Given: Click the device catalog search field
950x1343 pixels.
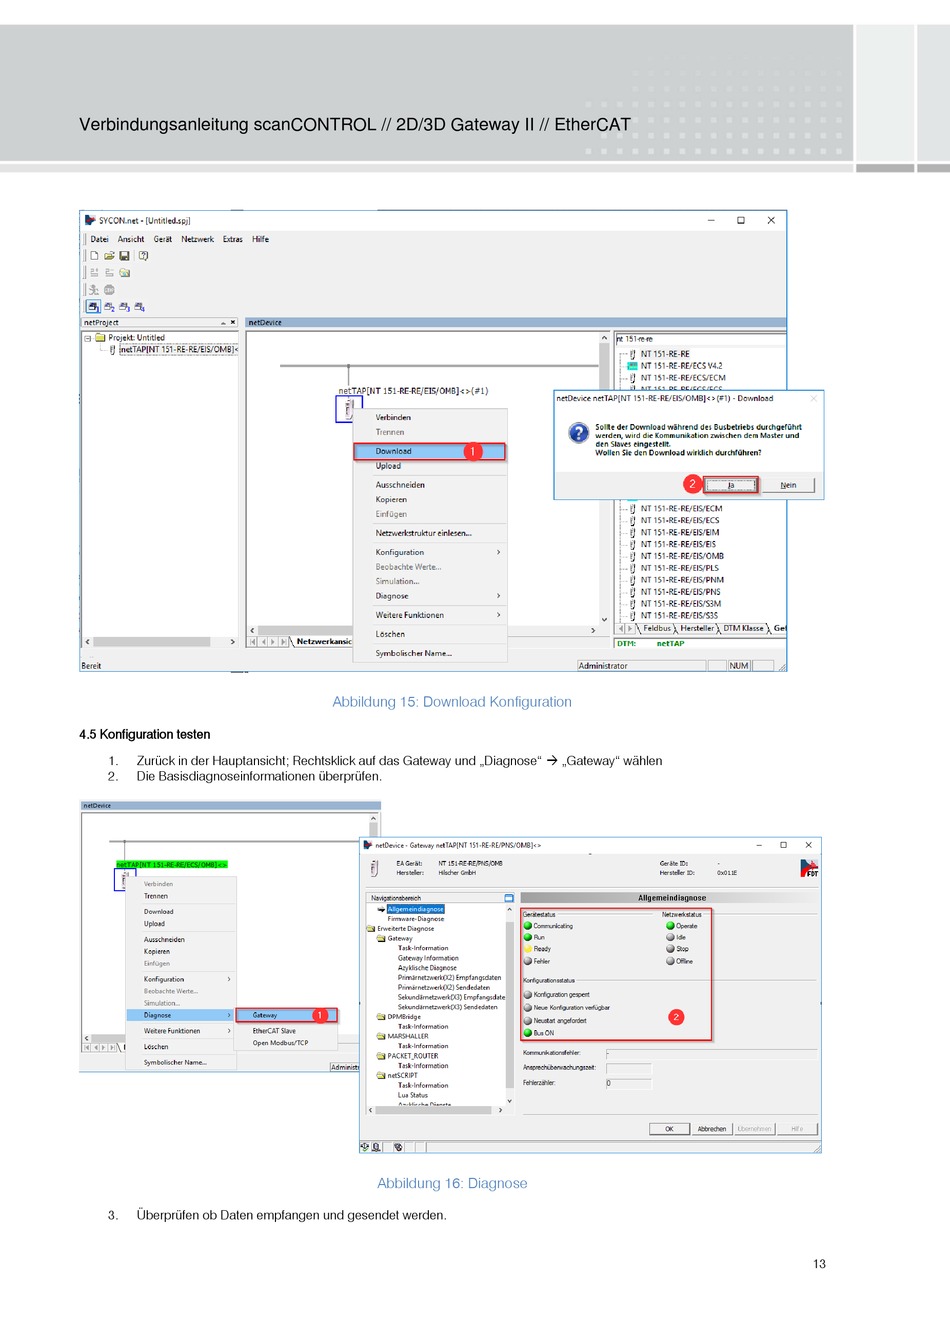Looking at the screenshot, I should coord(700,339).
